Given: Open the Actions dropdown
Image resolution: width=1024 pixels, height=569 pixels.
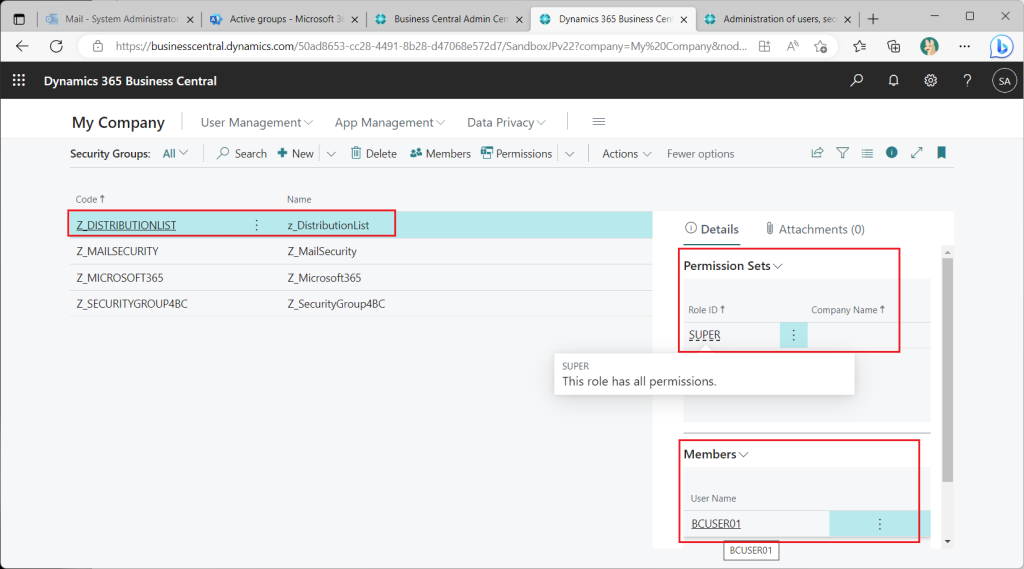Looking at the screenshot, I should coord(626,154).
